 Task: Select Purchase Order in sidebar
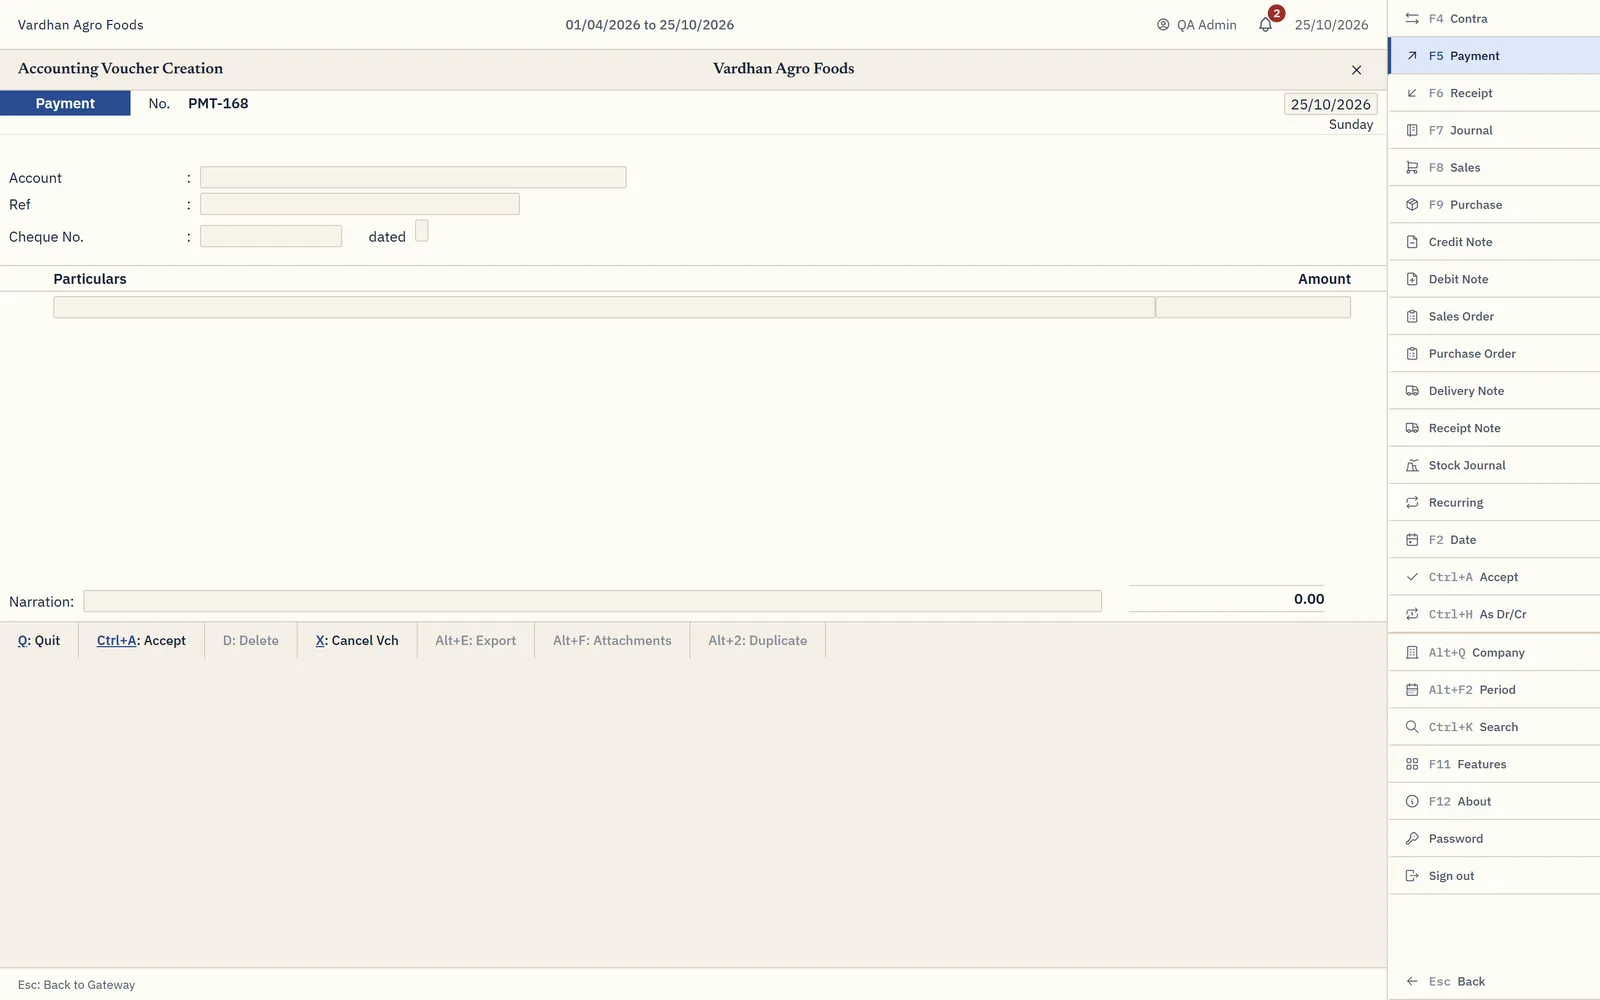[1494, 354]
